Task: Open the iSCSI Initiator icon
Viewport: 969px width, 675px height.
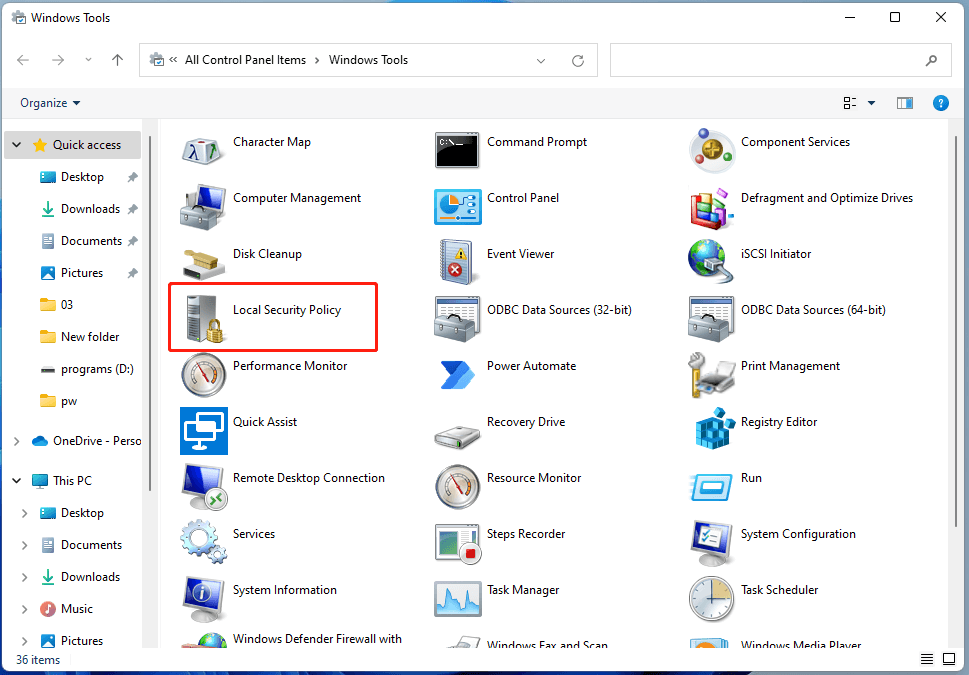Action: click(709, 261)
